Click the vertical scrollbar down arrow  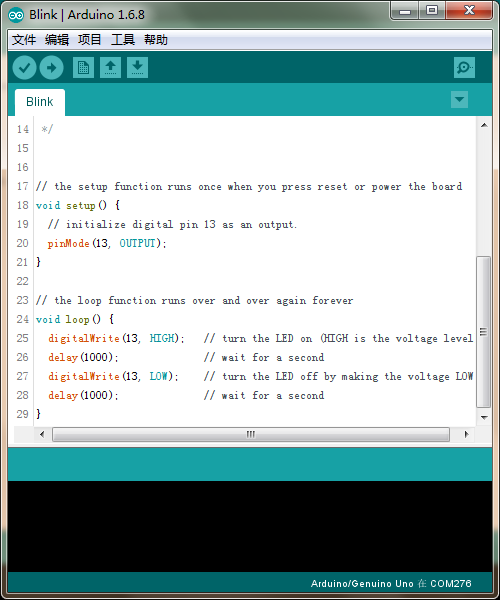(484, 417)
